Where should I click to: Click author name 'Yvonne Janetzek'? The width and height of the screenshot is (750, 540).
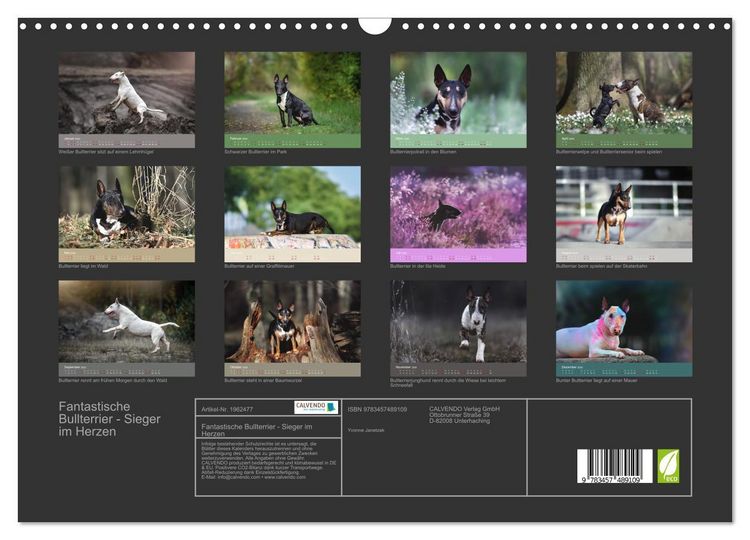(x=366, y=430)
